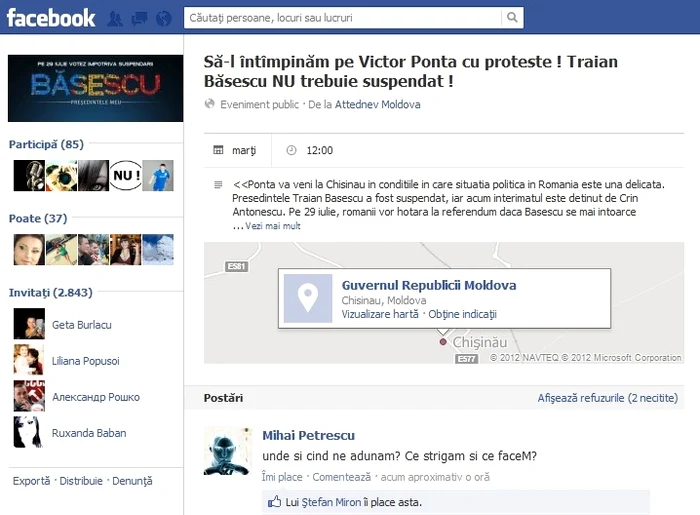Open friend requests icon in top bar
This screenshot has height=515, width=700.
115,19
